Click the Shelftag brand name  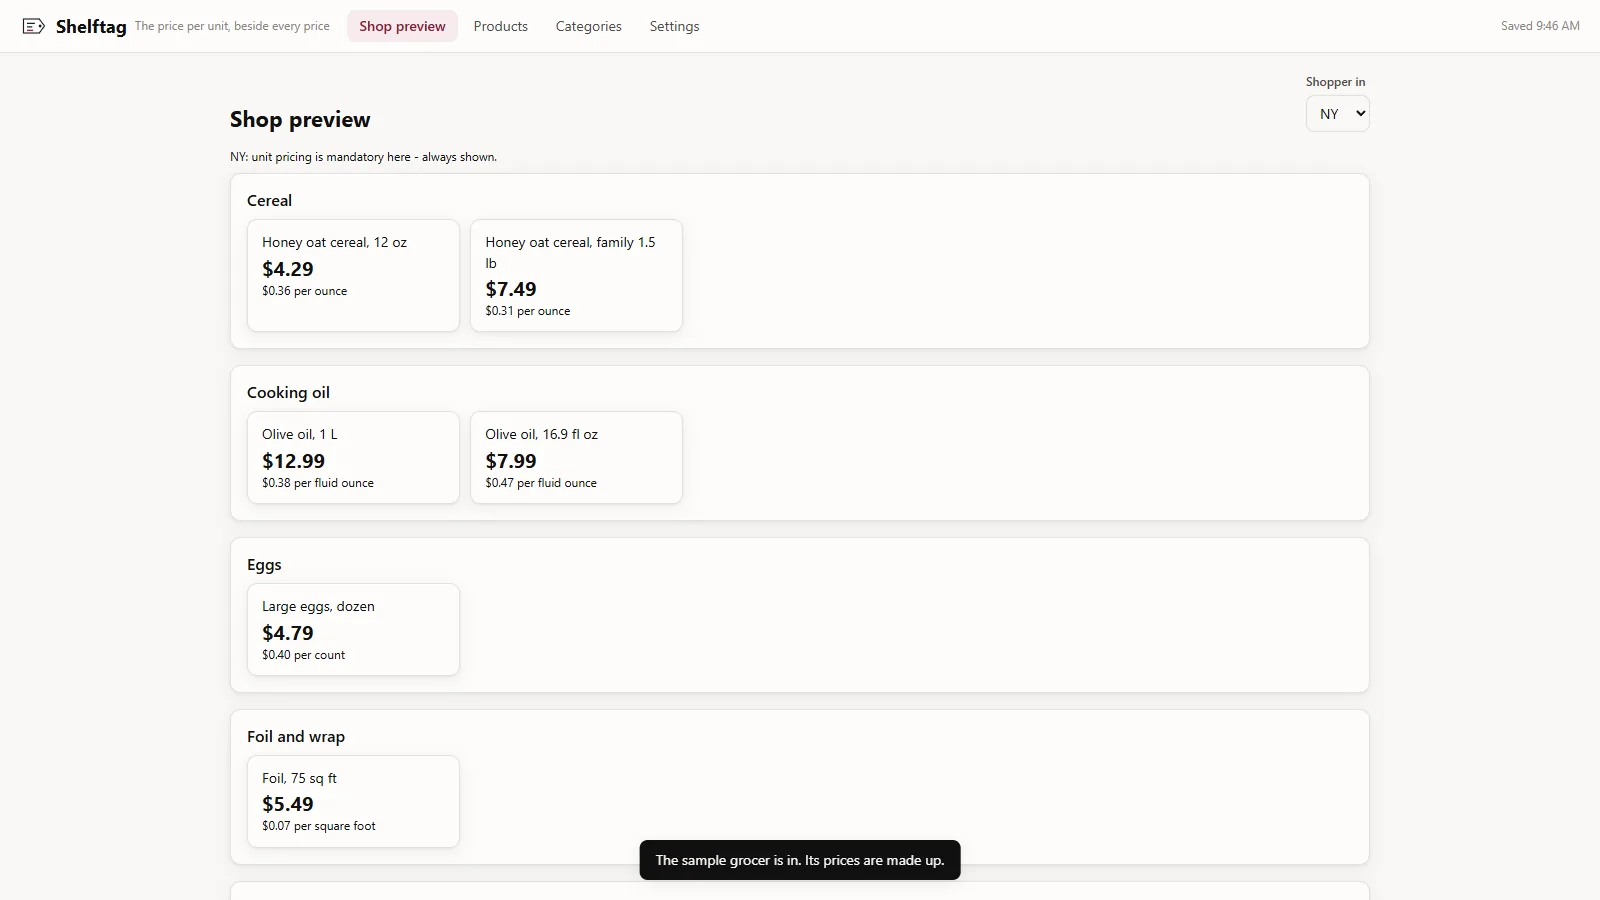[91, 26]
